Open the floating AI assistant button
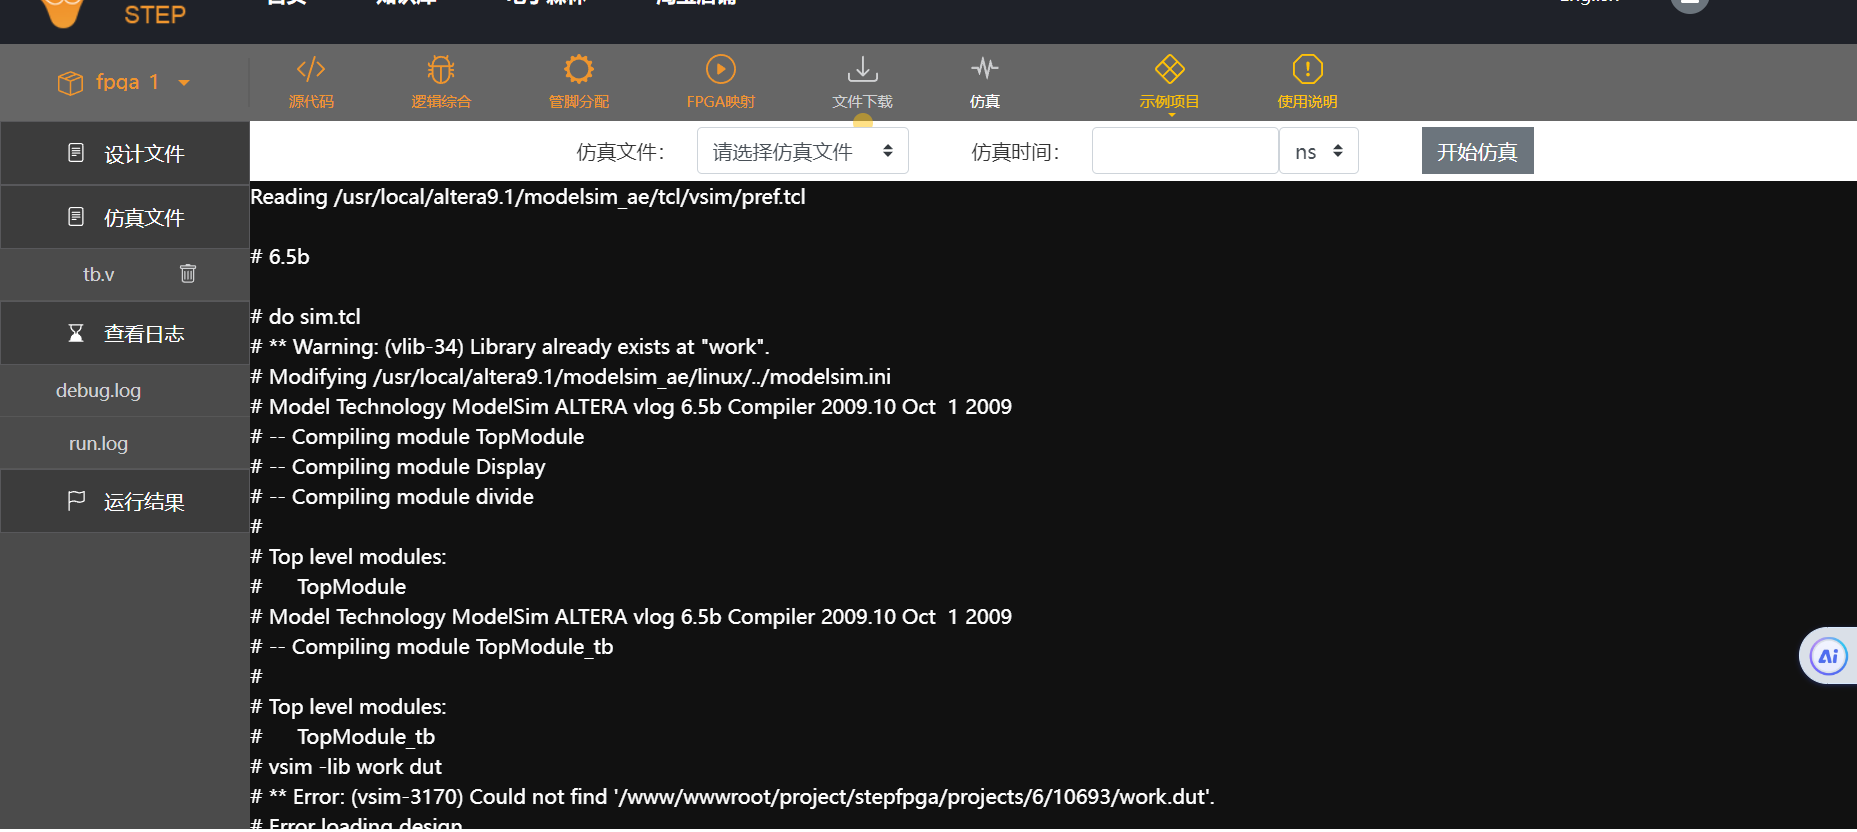This screenshot has width=1857, height=832. [1828, 656]
